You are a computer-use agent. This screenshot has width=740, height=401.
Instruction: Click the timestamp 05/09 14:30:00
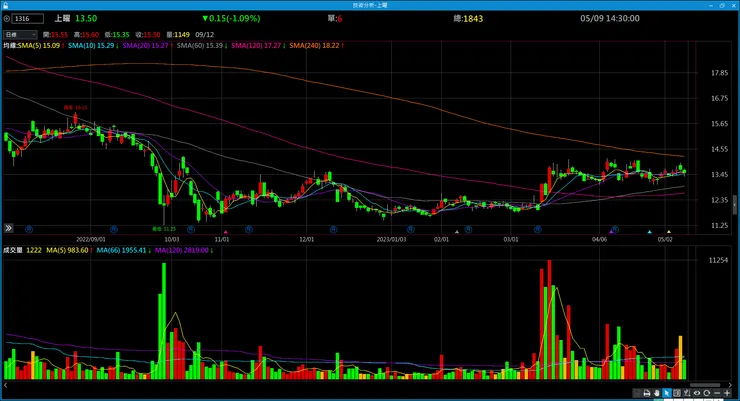tap(610, 18)
